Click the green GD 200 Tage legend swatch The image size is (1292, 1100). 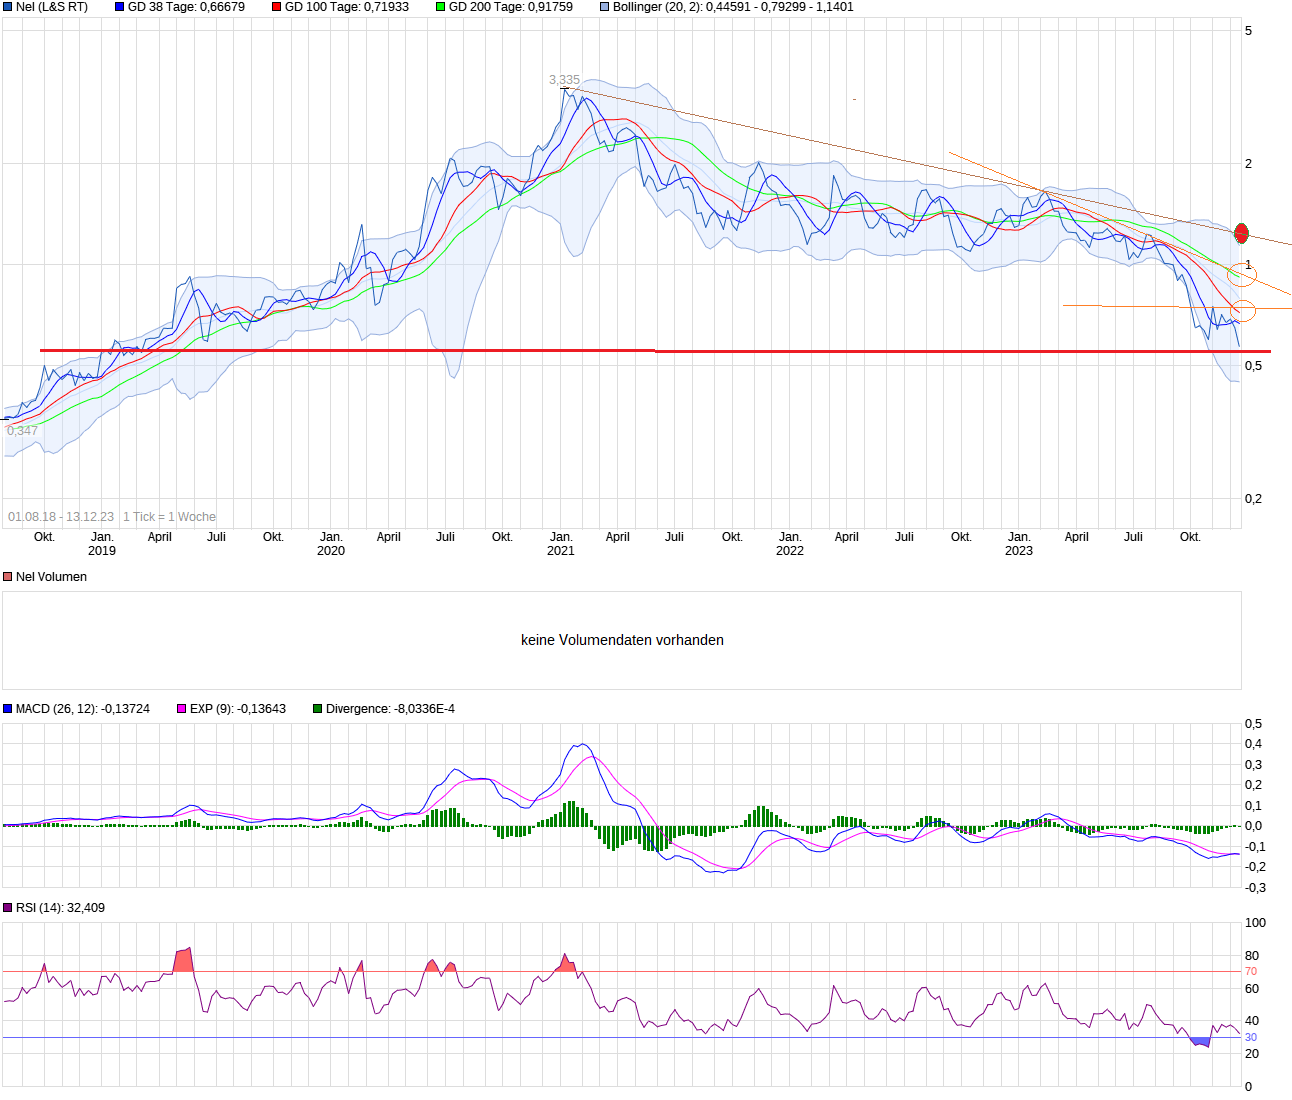441,7
